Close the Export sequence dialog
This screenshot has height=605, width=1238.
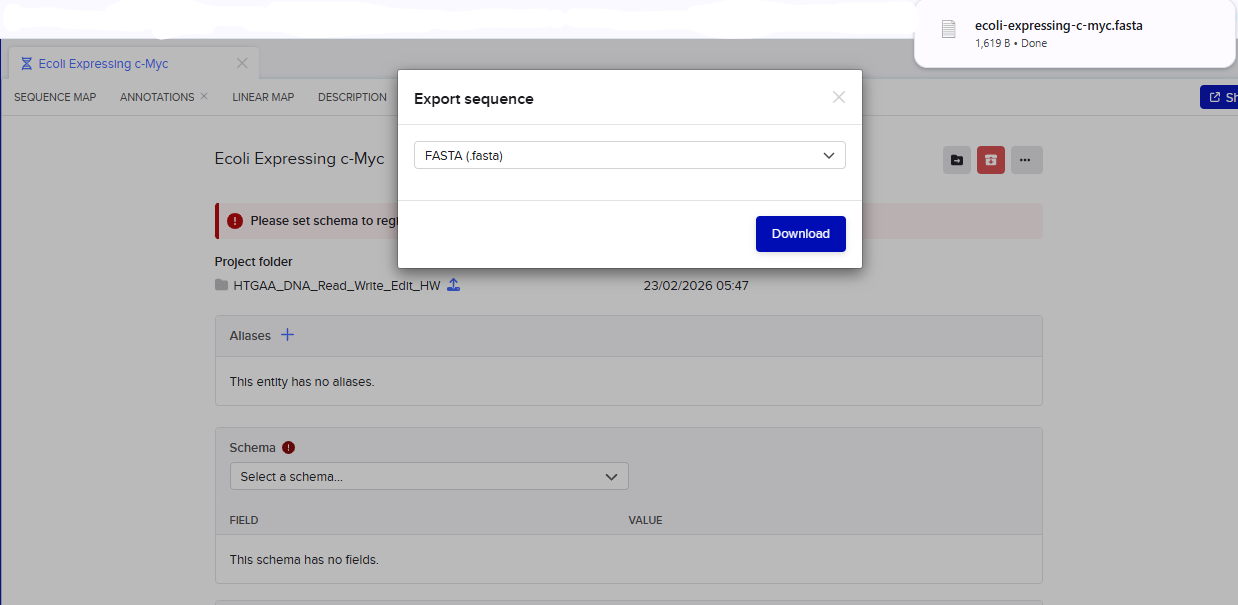pyautogui.click(x=838, y=97)
